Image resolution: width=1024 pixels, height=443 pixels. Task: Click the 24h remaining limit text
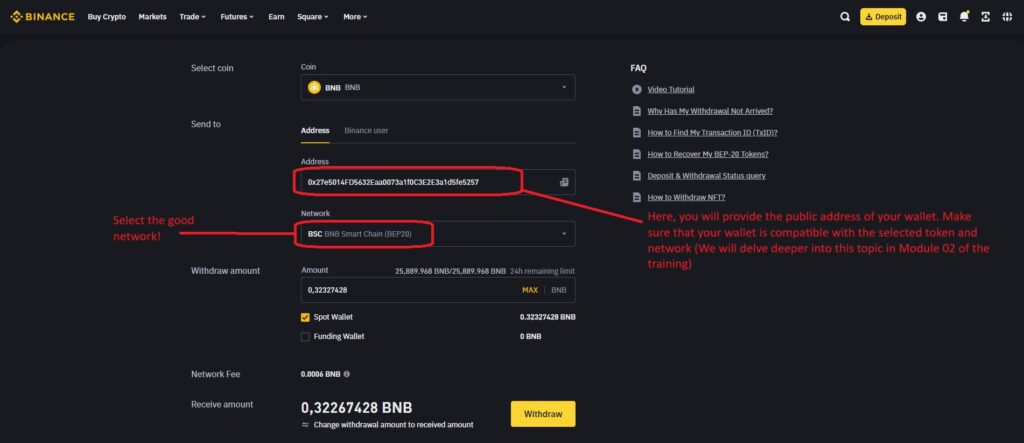point(542,271)
